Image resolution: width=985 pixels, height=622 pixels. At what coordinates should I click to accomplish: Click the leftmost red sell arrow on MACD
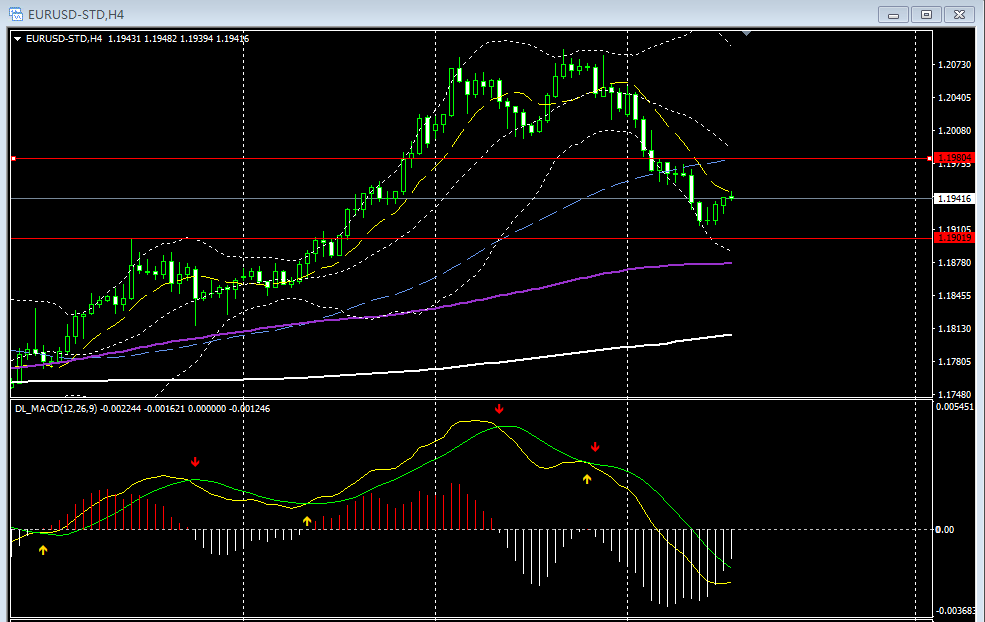[x=196, y=461]
